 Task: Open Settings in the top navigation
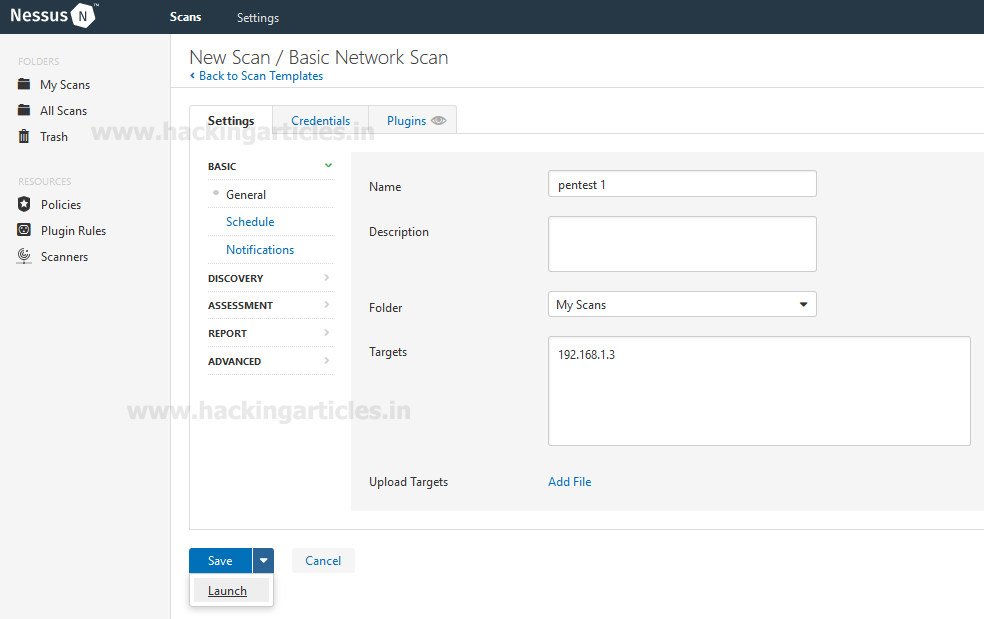coord(258,17)
